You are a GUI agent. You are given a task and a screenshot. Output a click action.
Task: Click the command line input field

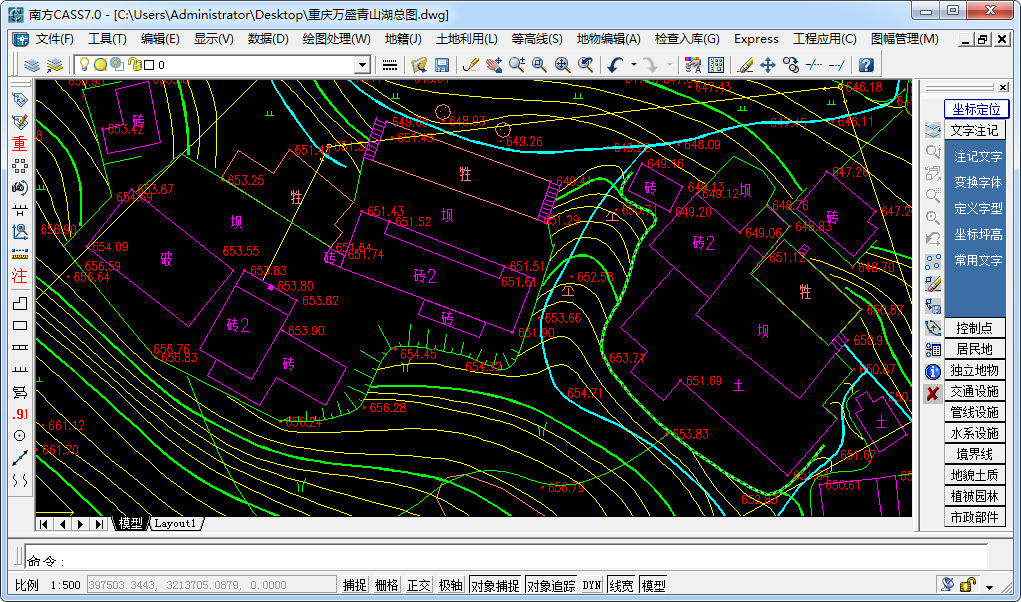506,558
